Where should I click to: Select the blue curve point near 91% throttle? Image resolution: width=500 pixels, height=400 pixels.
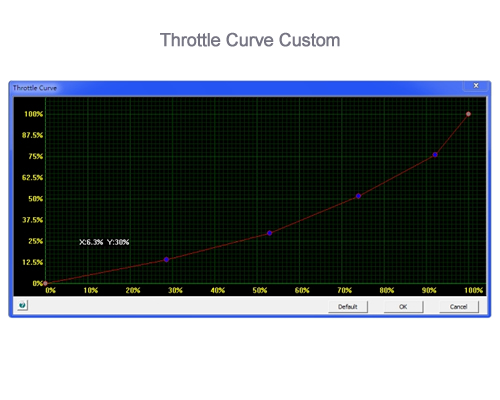[435, 155]
